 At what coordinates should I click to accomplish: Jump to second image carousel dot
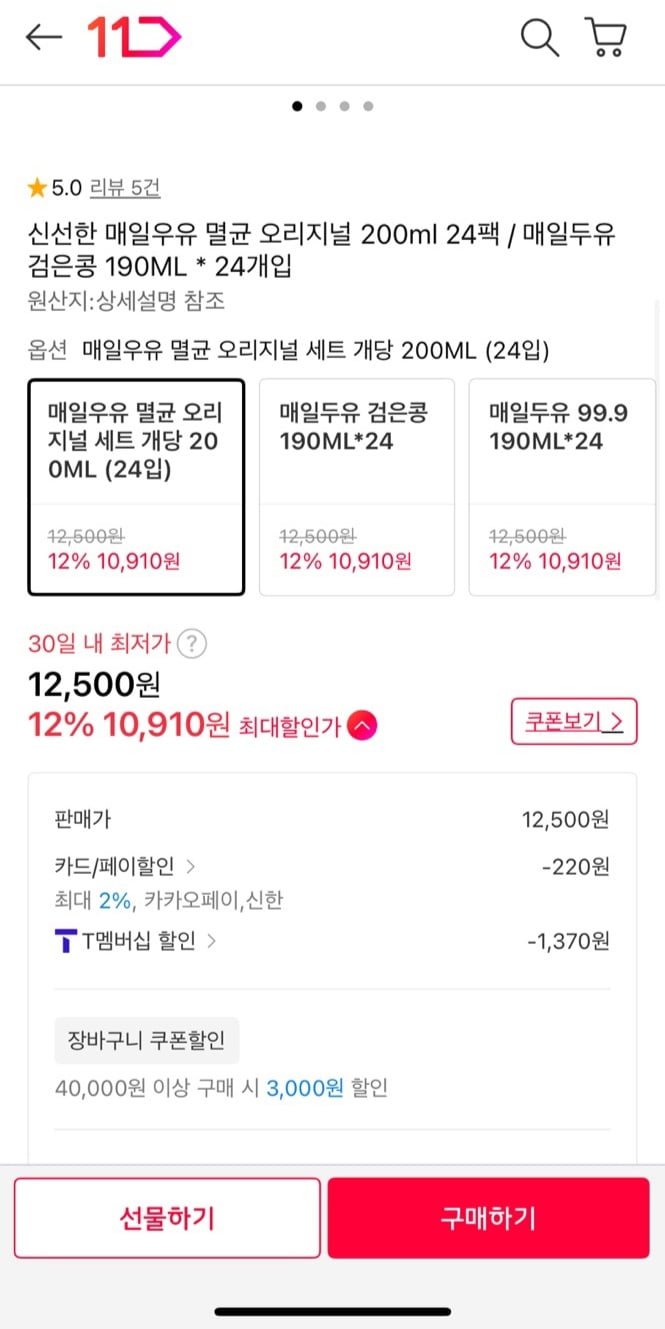(x=320, y=105)
